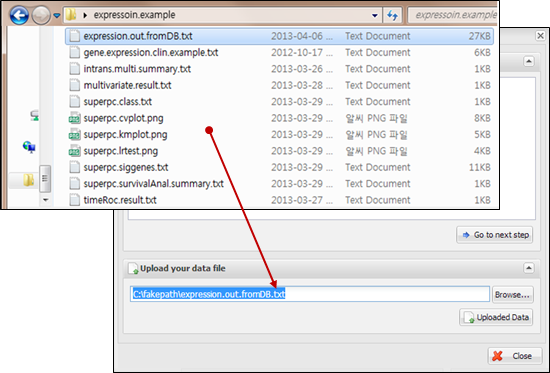Image resolution: width=550 pixels, height=373 pixels.
Task: Collapse the Upload your data file panel
Action: click(x=529, y=268)
